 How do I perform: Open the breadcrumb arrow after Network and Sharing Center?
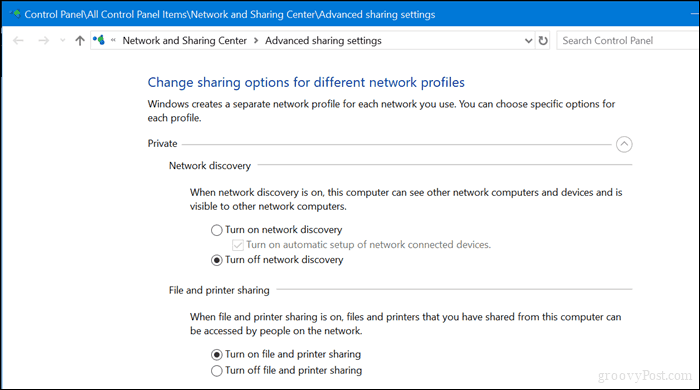[x=256, y=41]
